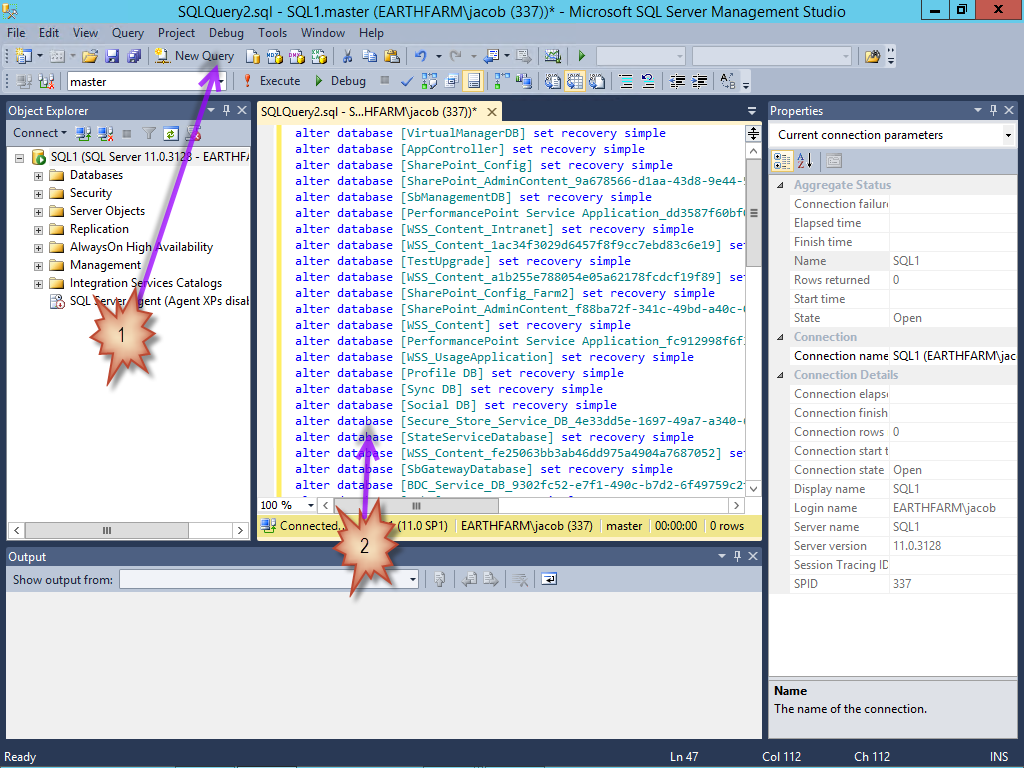
Task: Click the Specify Values for Template Parameters icon
Action: [728, 82]
